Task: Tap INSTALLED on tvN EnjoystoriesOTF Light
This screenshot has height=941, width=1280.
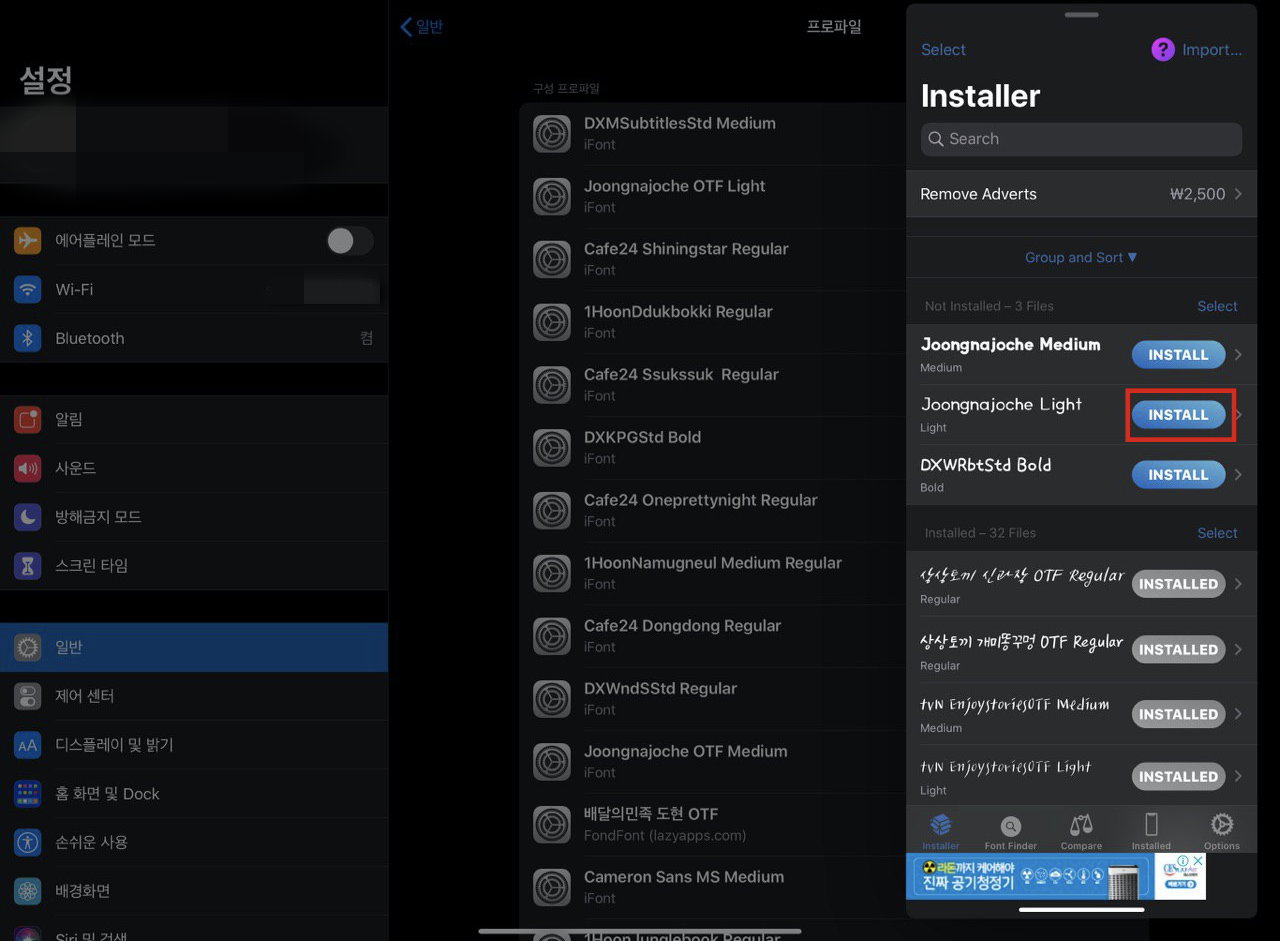Action: pyautogui.click(x=1178, y=776)
